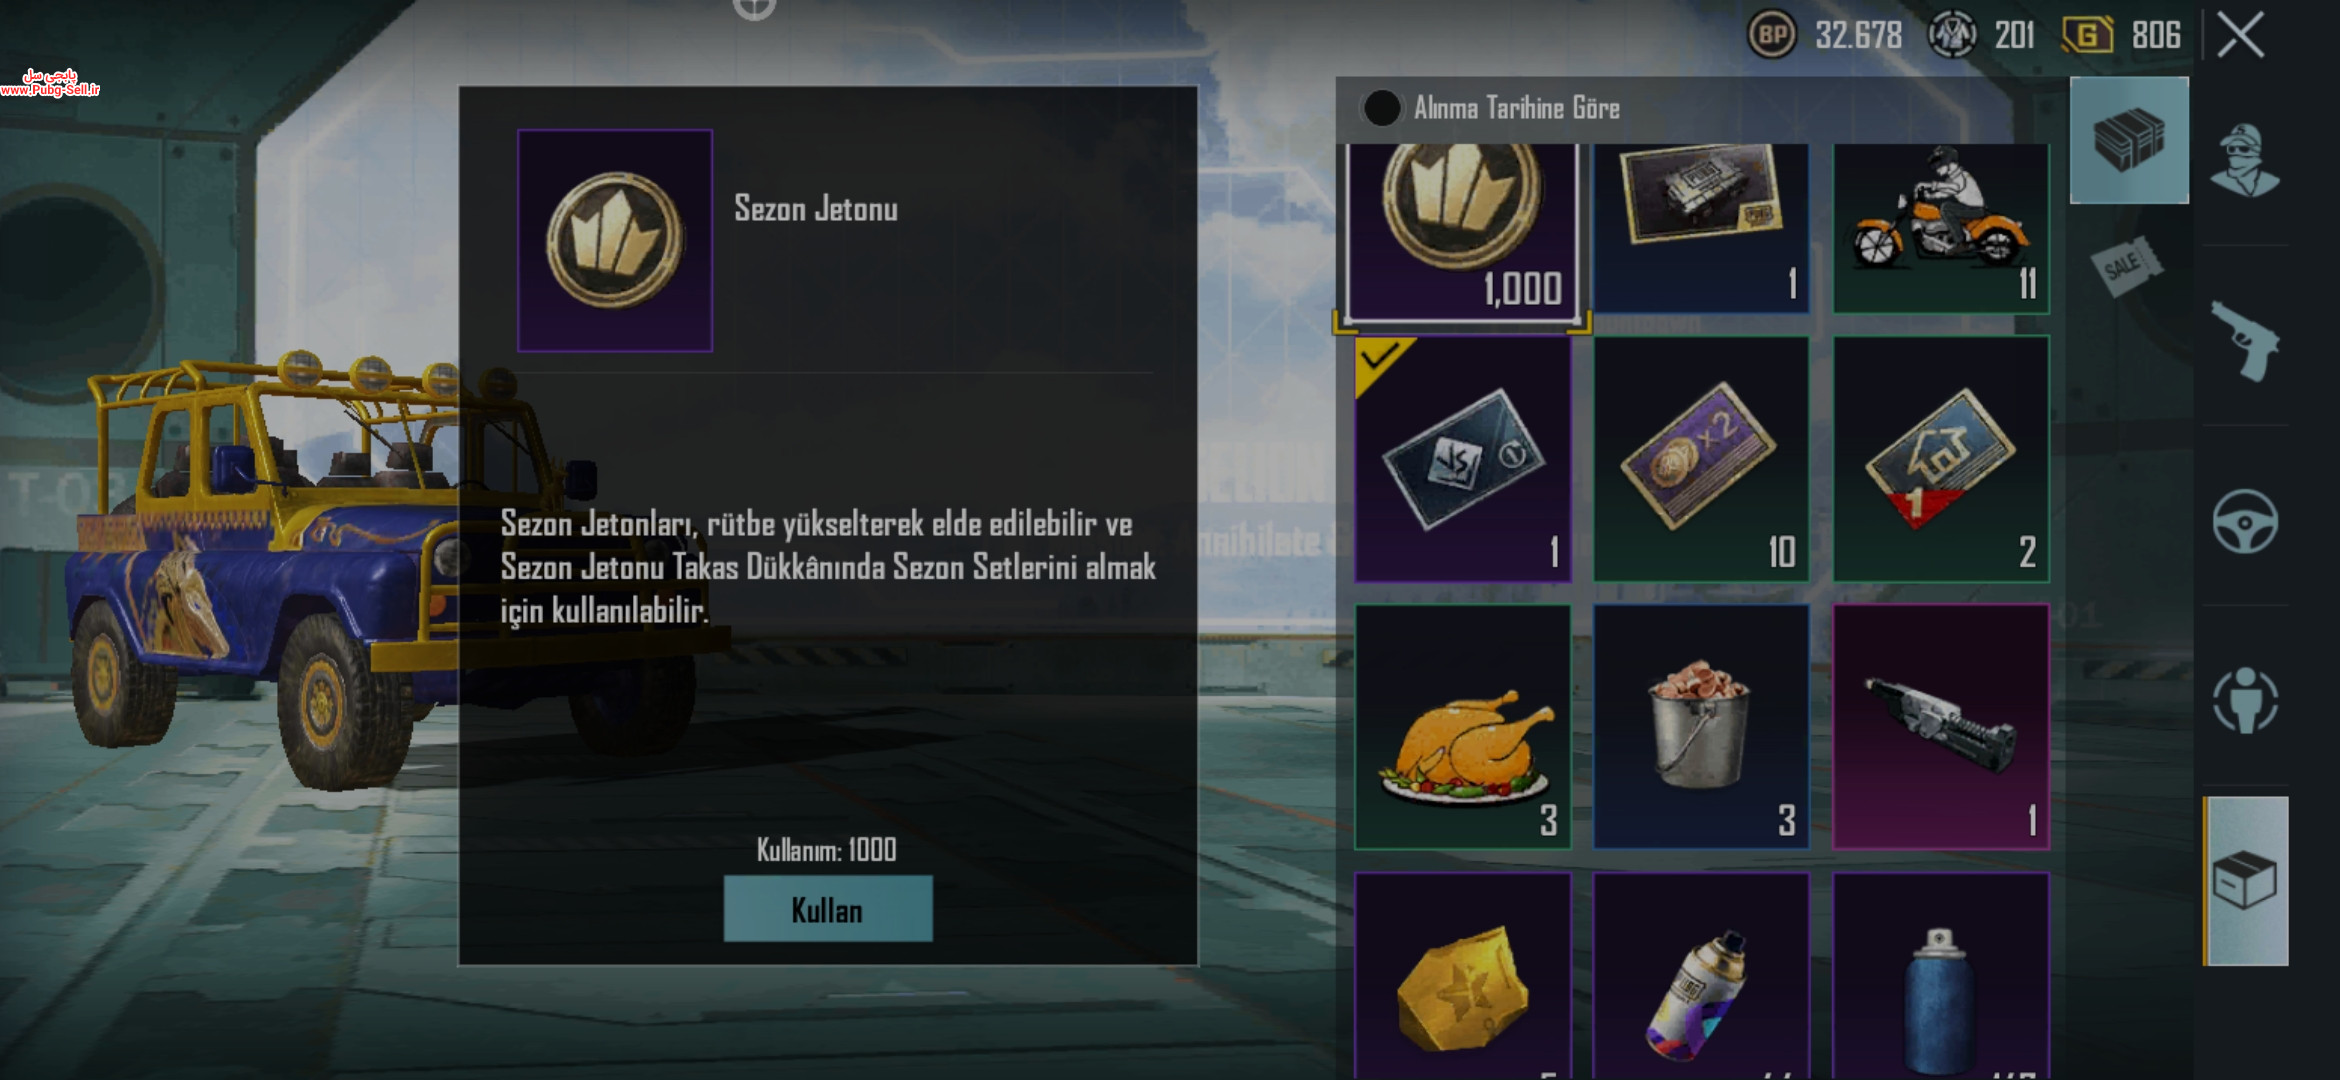Select the character outfit category icon
Image resolution: width=2340 pixels, height=1080 pixels.
2245,160
